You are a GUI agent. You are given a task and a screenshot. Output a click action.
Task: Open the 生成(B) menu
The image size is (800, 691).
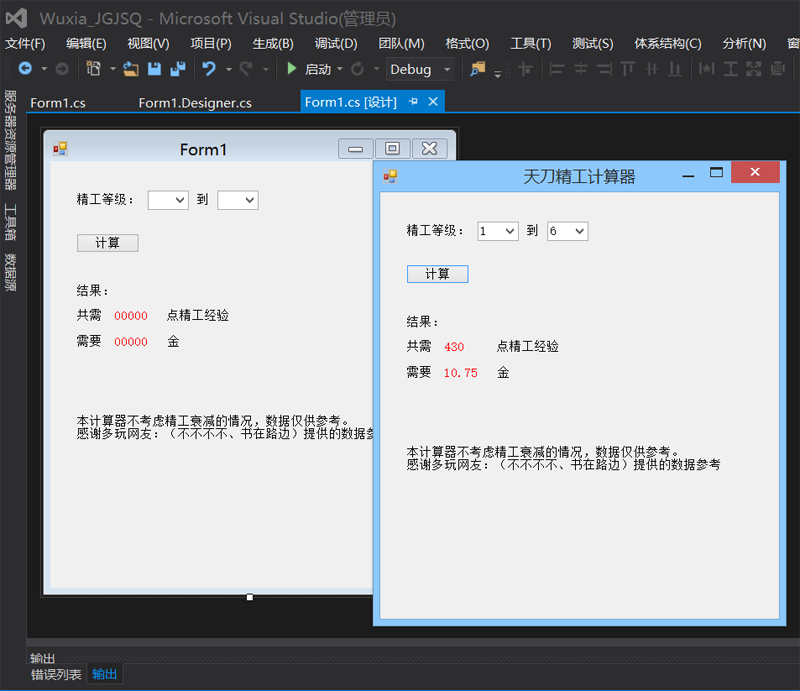273,43
